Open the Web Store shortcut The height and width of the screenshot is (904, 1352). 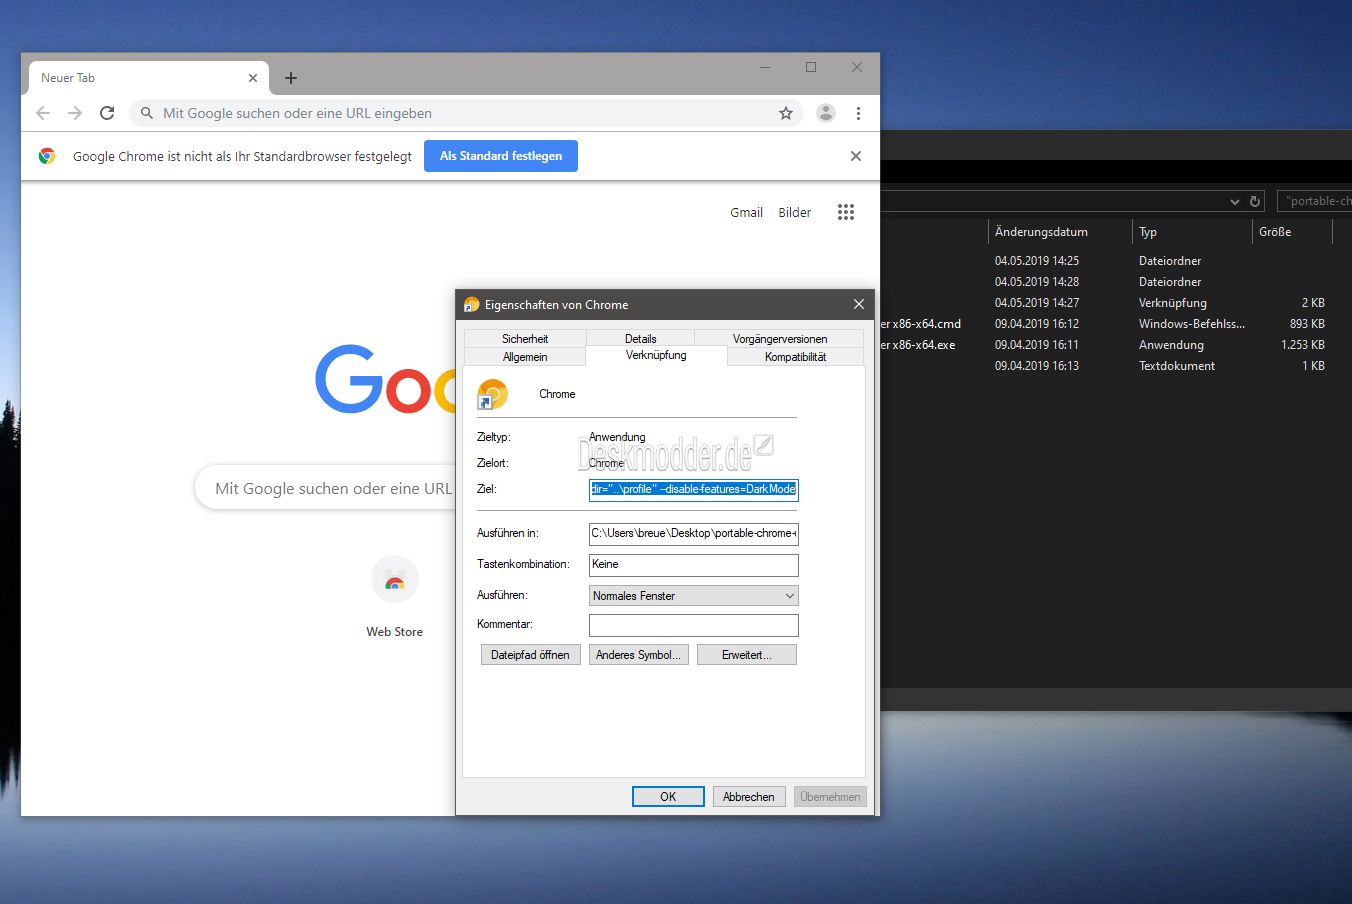click(395, 598)
